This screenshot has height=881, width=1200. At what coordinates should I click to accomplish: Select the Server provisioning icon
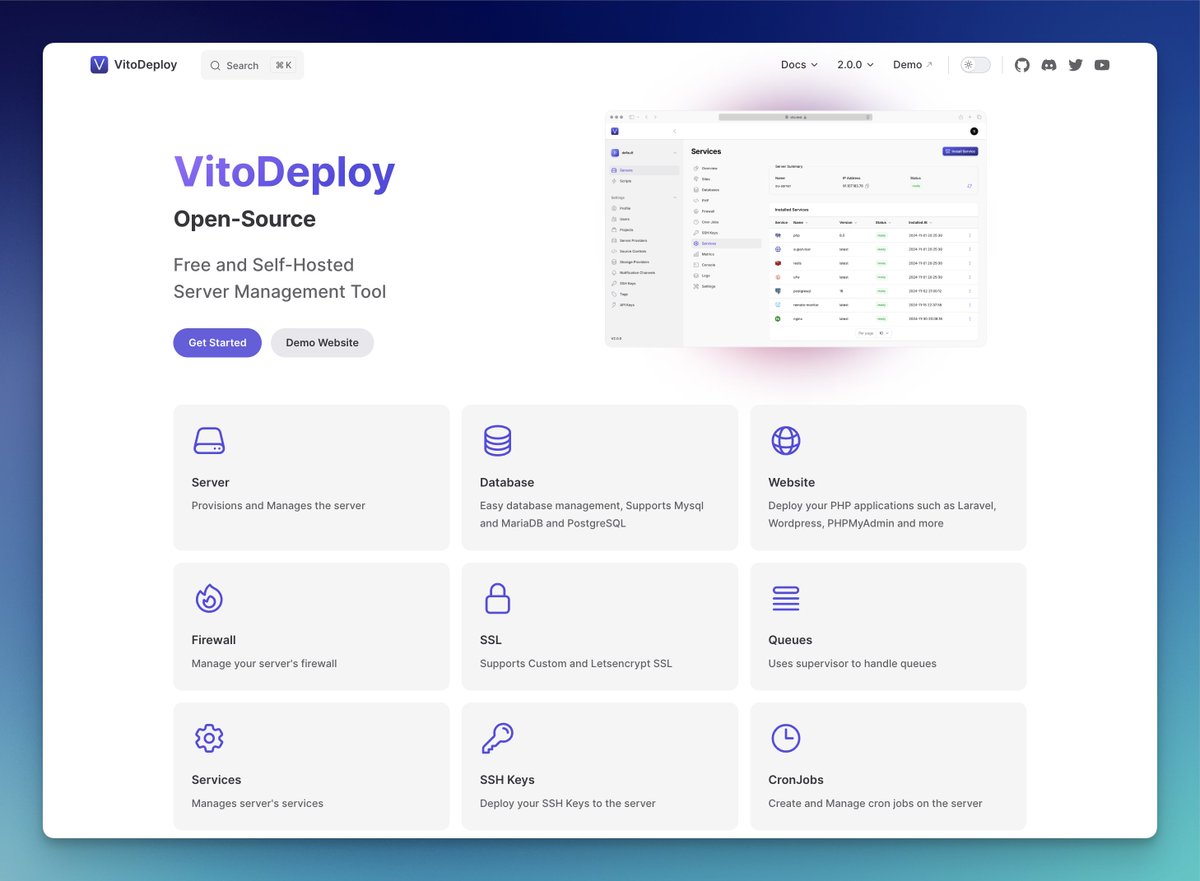coord(210,440)
